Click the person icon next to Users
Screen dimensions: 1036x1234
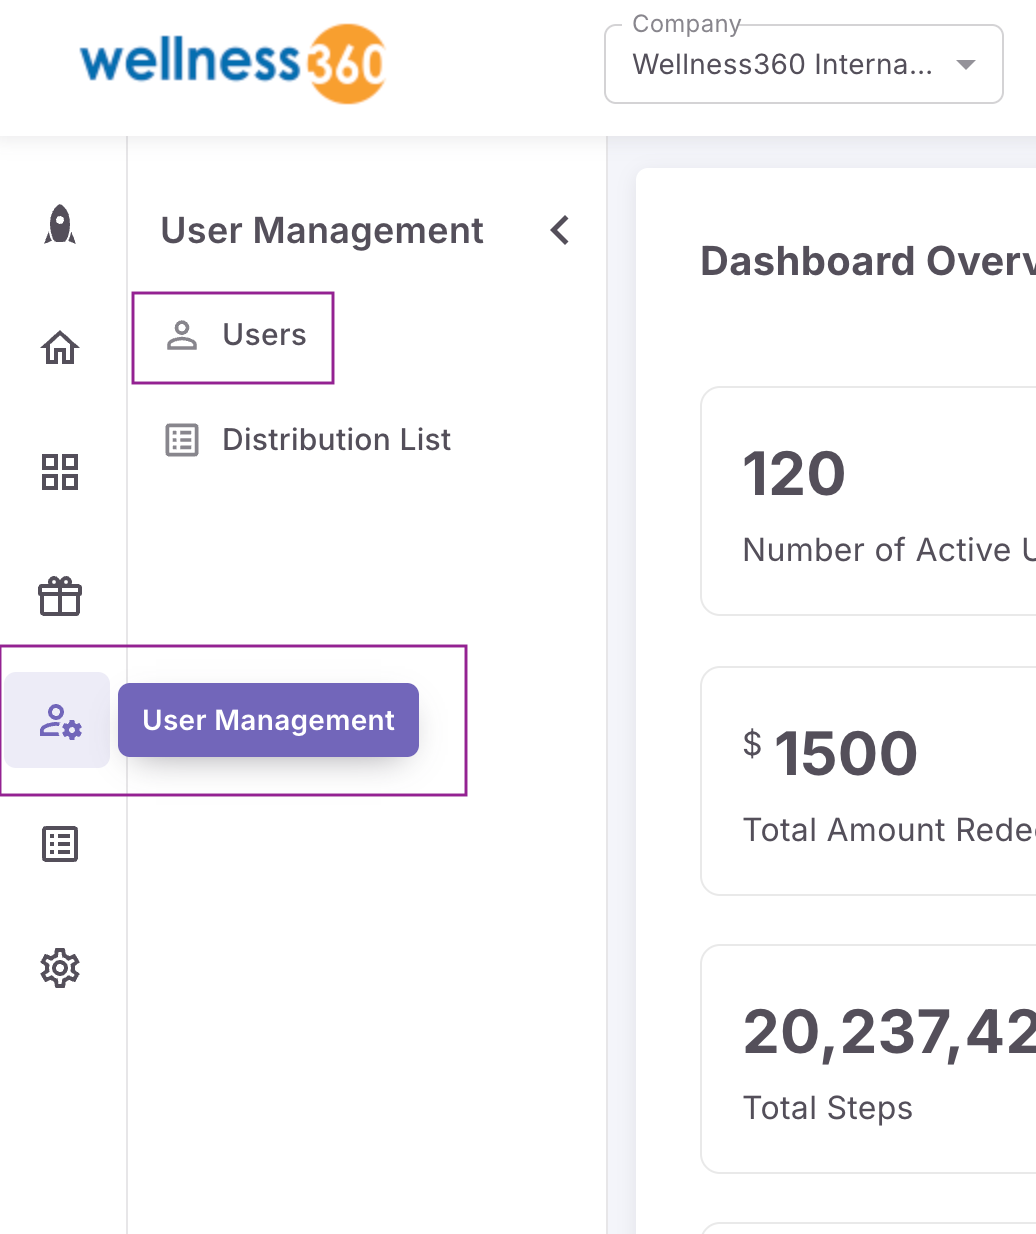point(182,335)
